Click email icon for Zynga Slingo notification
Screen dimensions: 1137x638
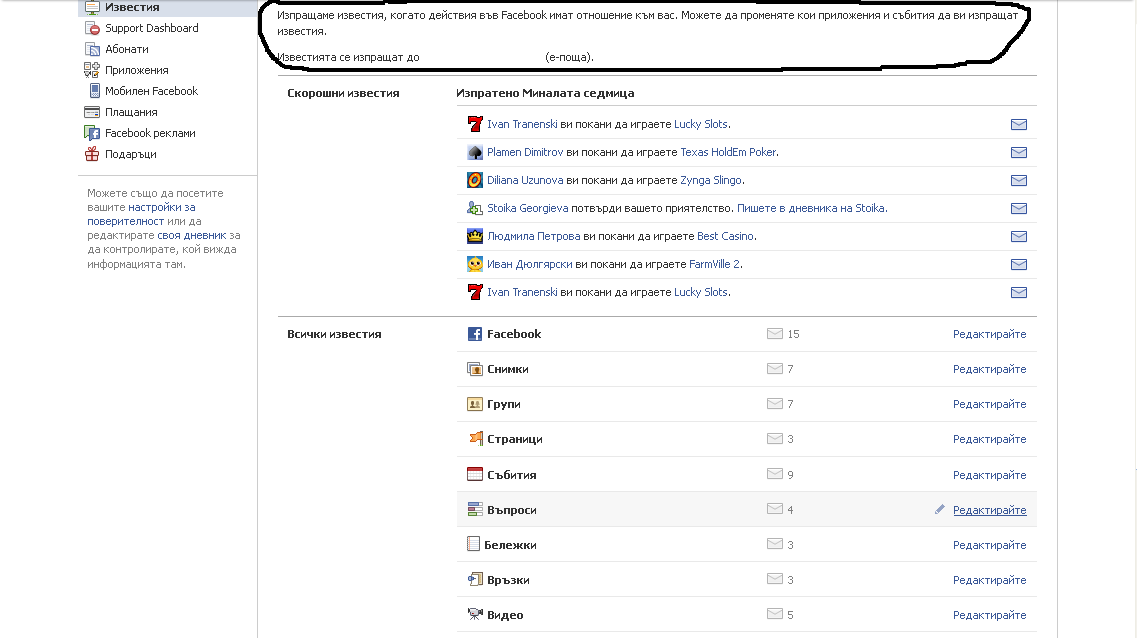coord(1019,181)
